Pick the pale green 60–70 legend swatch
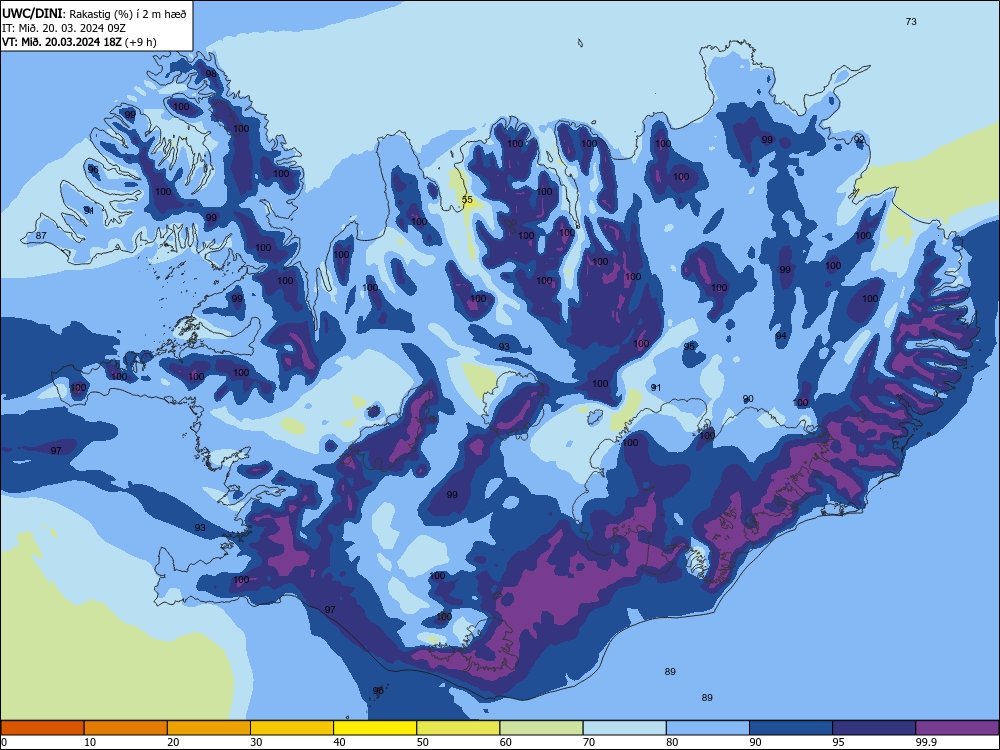Viewport: 1000px width, 750px height. click(x=541, y=728)
